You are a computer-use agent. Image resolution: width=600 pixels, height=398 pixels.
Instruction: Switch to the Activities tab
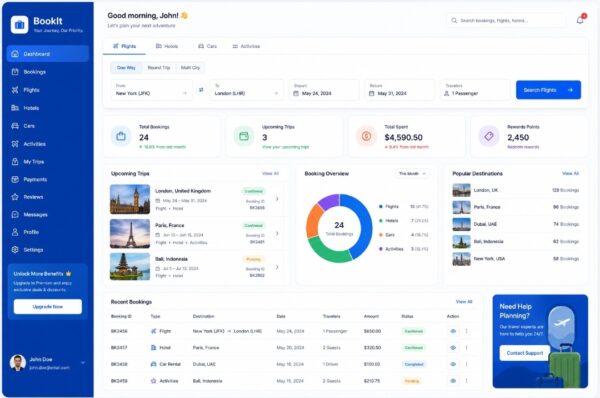(246, 46)
